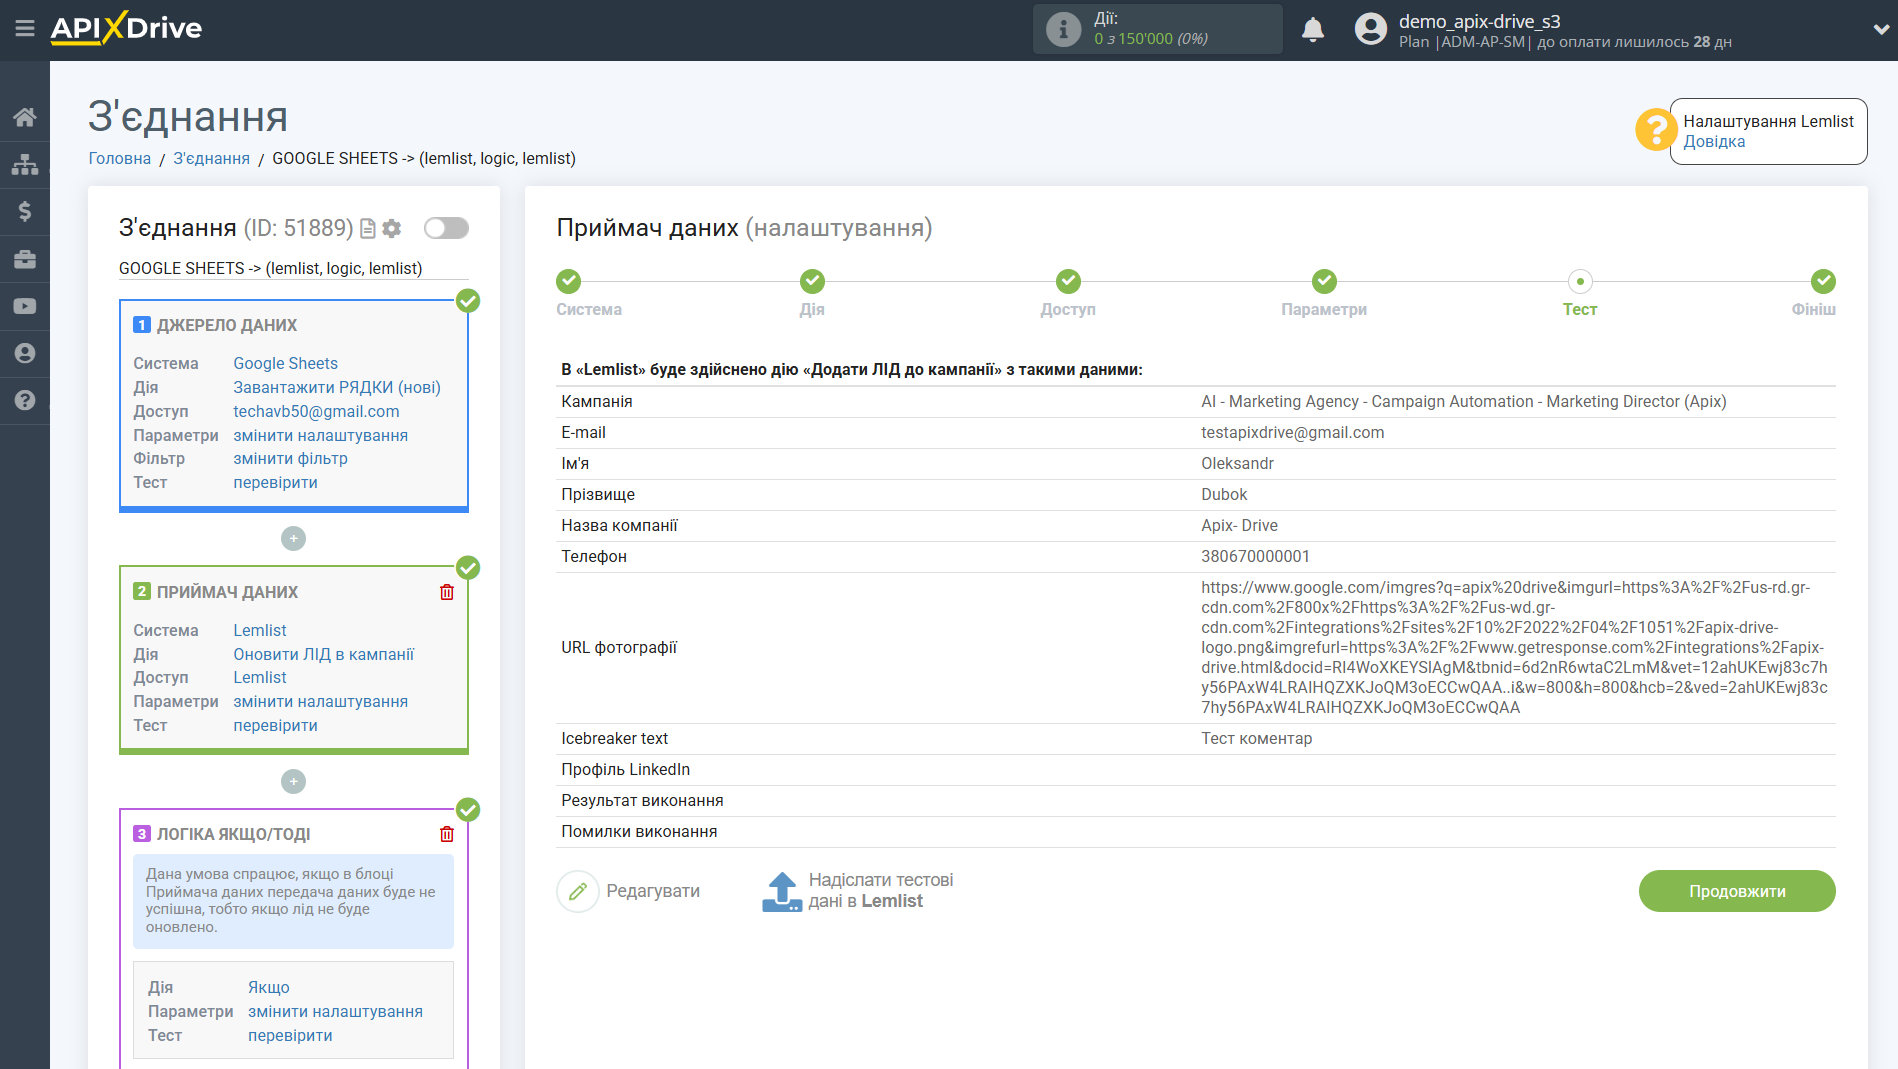This screenshot has width=1898, height=1069.
Task: Click the ApiX-Drive logo
Action: pyautogui.click(x=126, y=28)
